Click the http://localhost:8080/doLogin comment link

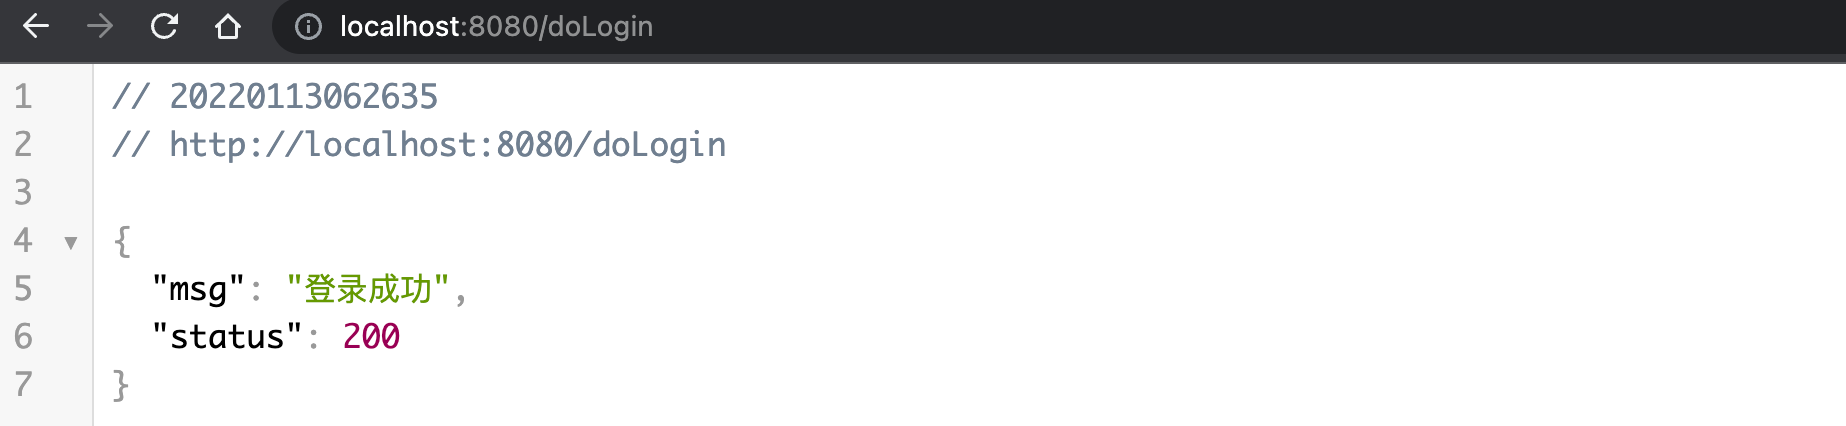pyautogui.click(x=447, y=145)
